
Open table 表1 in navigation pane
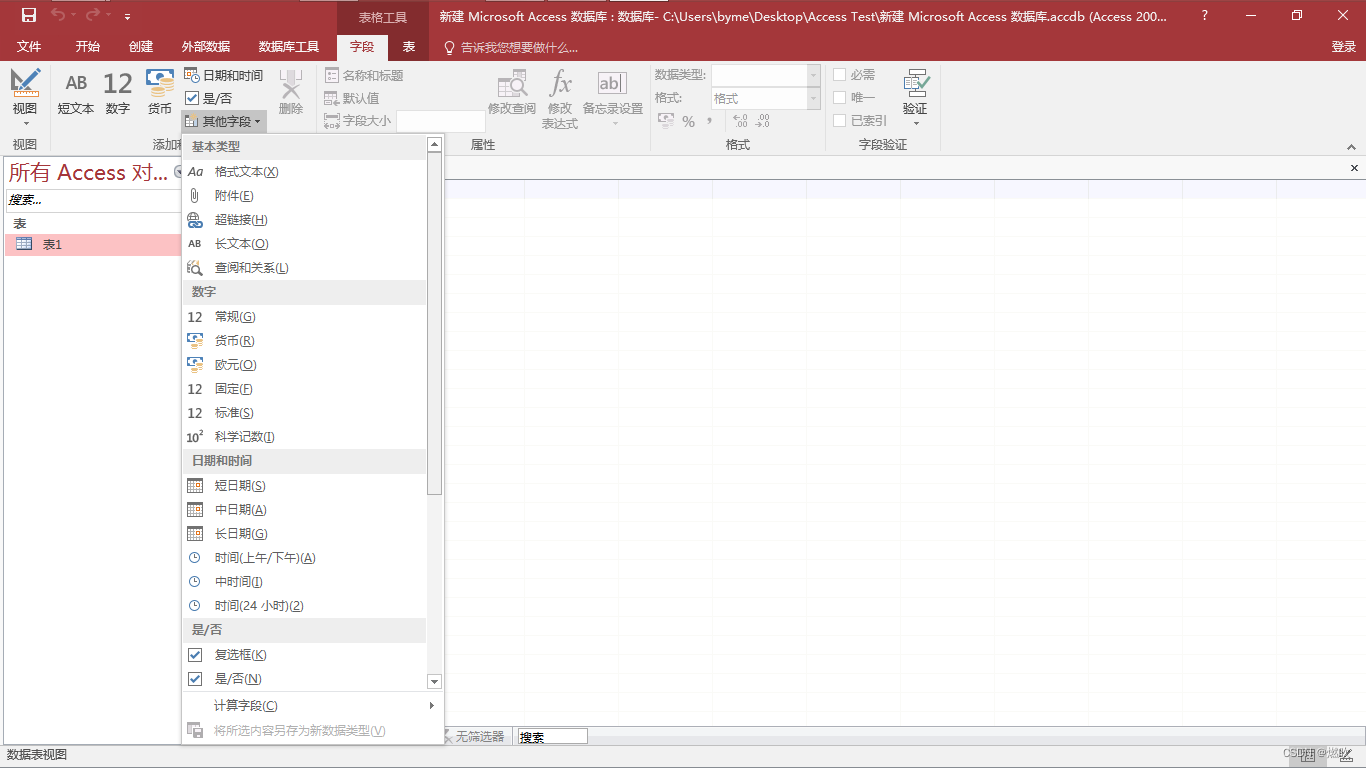[x=93, y=245]
